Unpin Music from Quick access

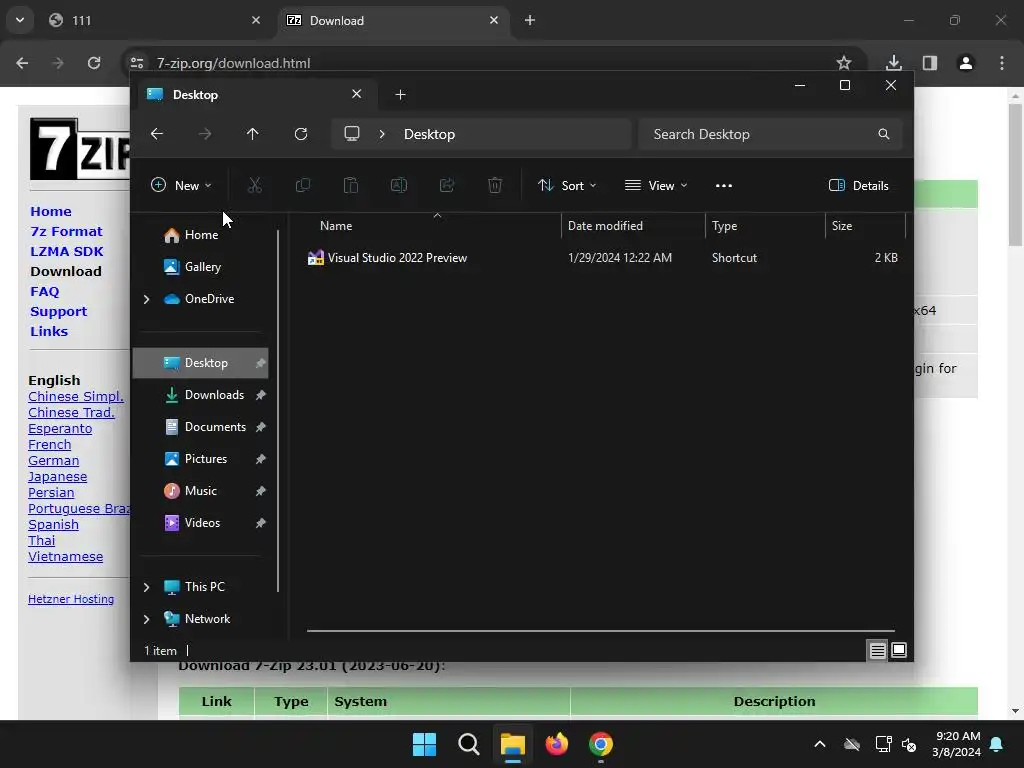(261, 491)
